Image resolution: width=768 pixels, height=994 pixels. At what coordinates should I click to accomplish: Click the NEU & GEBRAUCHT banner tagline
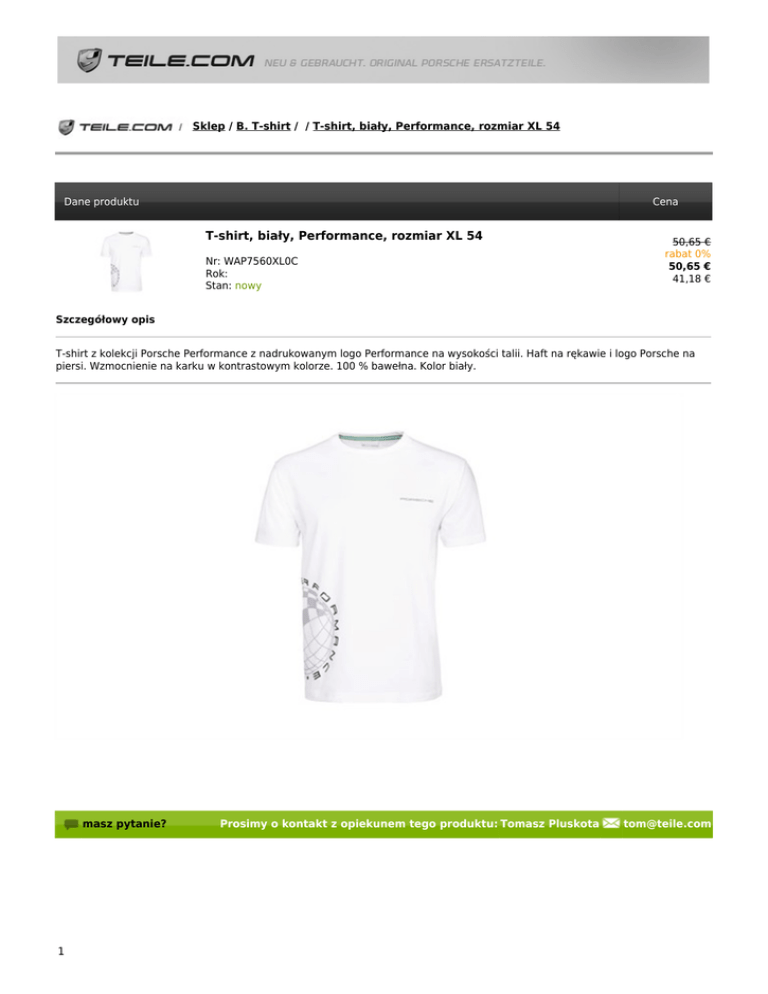coord(405,63)
